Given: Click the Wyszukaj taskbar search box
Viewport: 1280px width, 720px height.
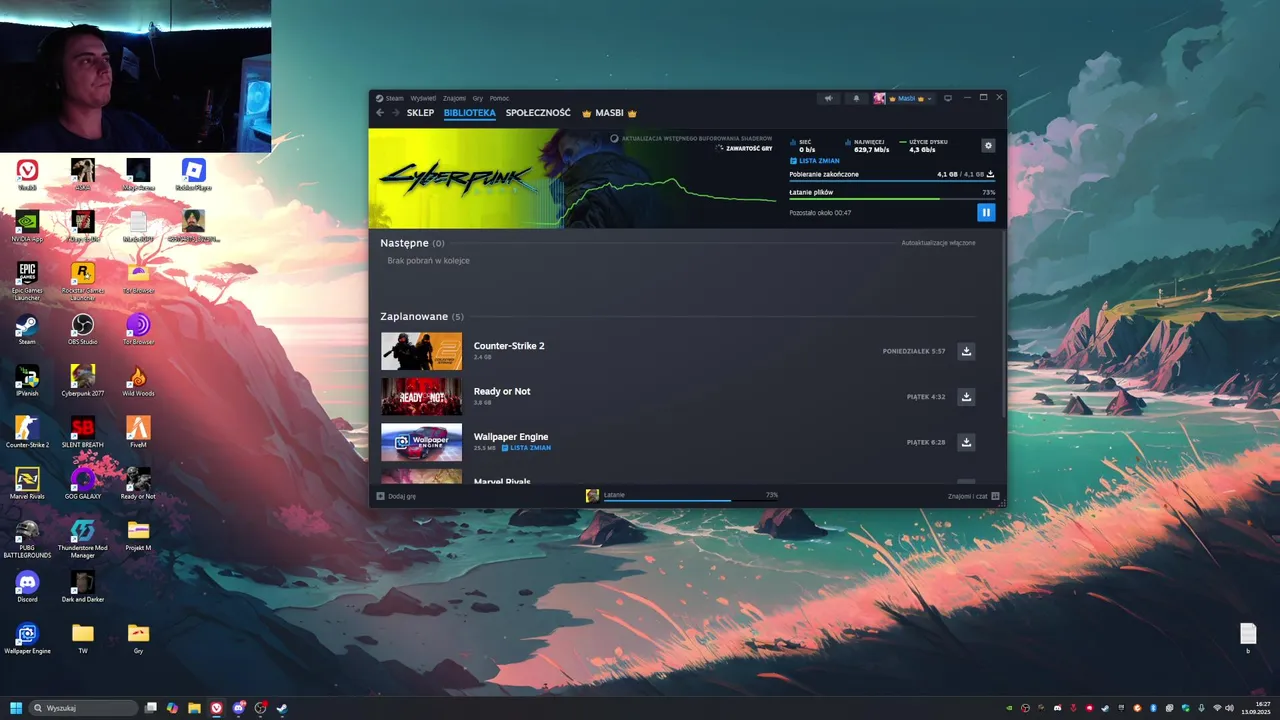Looking at the screenshot, I should click(84, 708).
